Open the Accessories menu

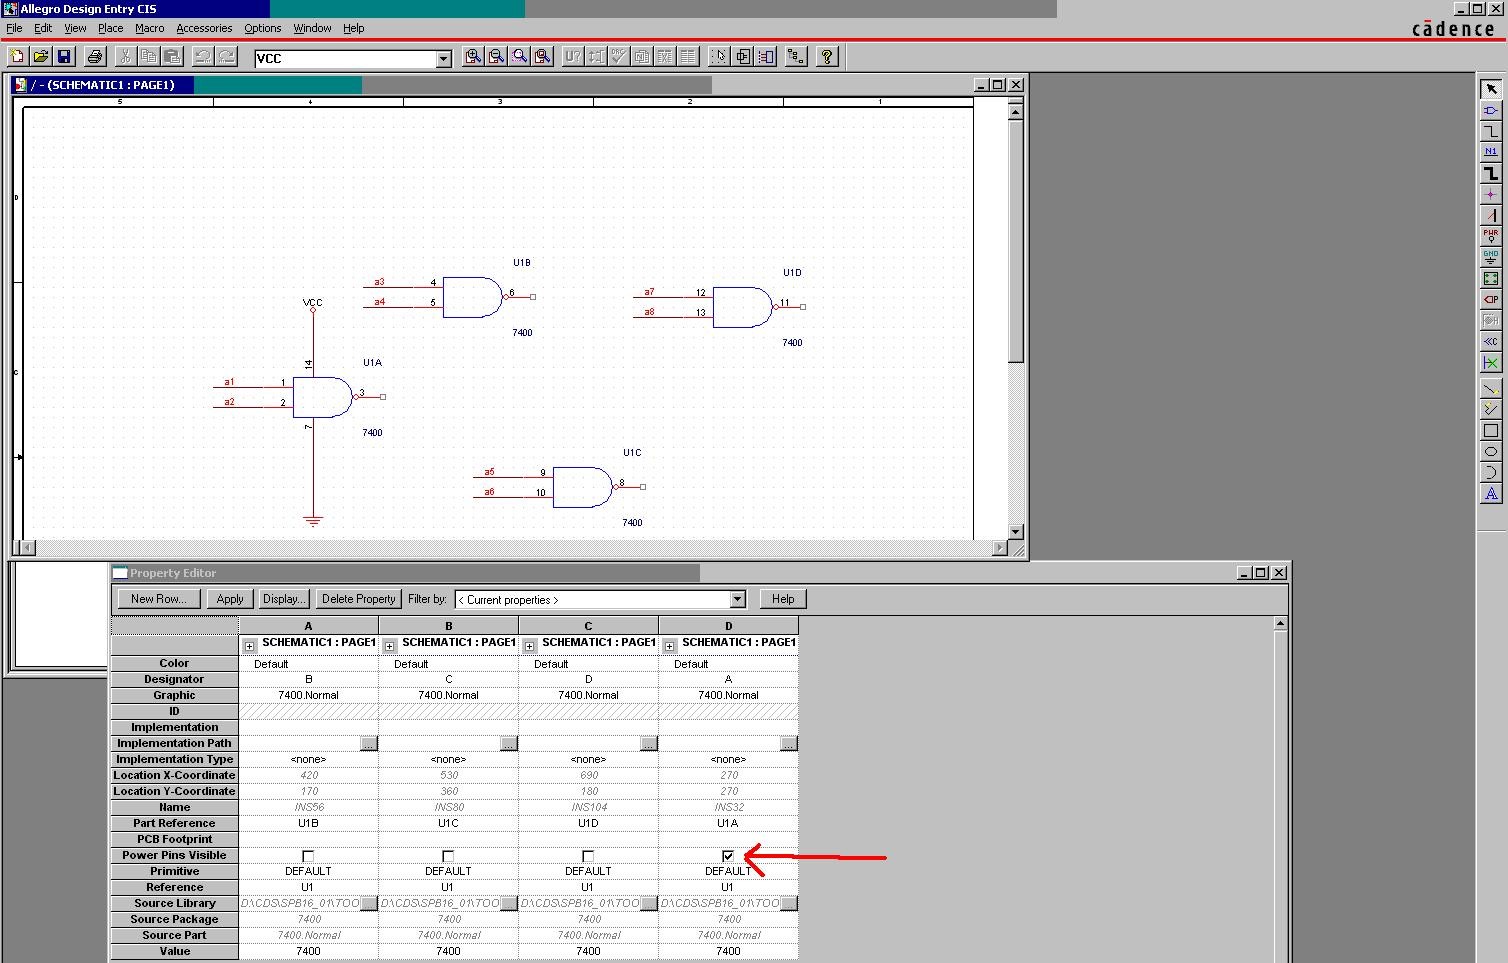click(x=204, y=28)
